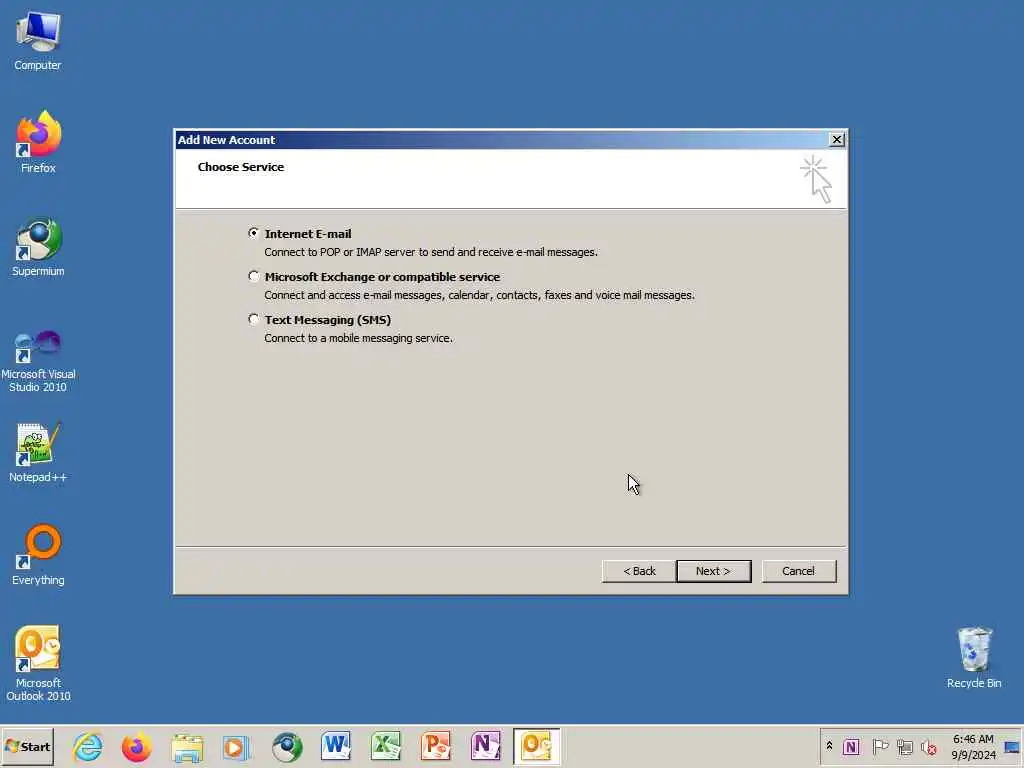
Task: Go back with the < Back button
Action: pyautogui.click(x=639, y=571)
